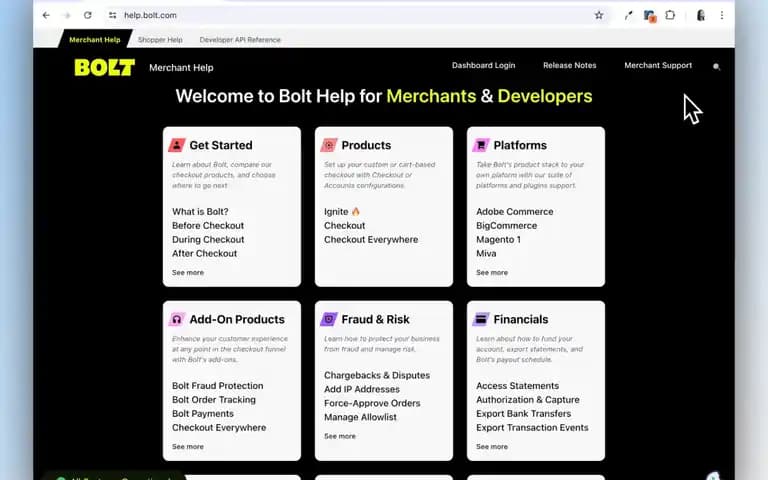Open the Export Bank Transfers link
The width and height of the screenshot is (768, 480).
point(523,413)
